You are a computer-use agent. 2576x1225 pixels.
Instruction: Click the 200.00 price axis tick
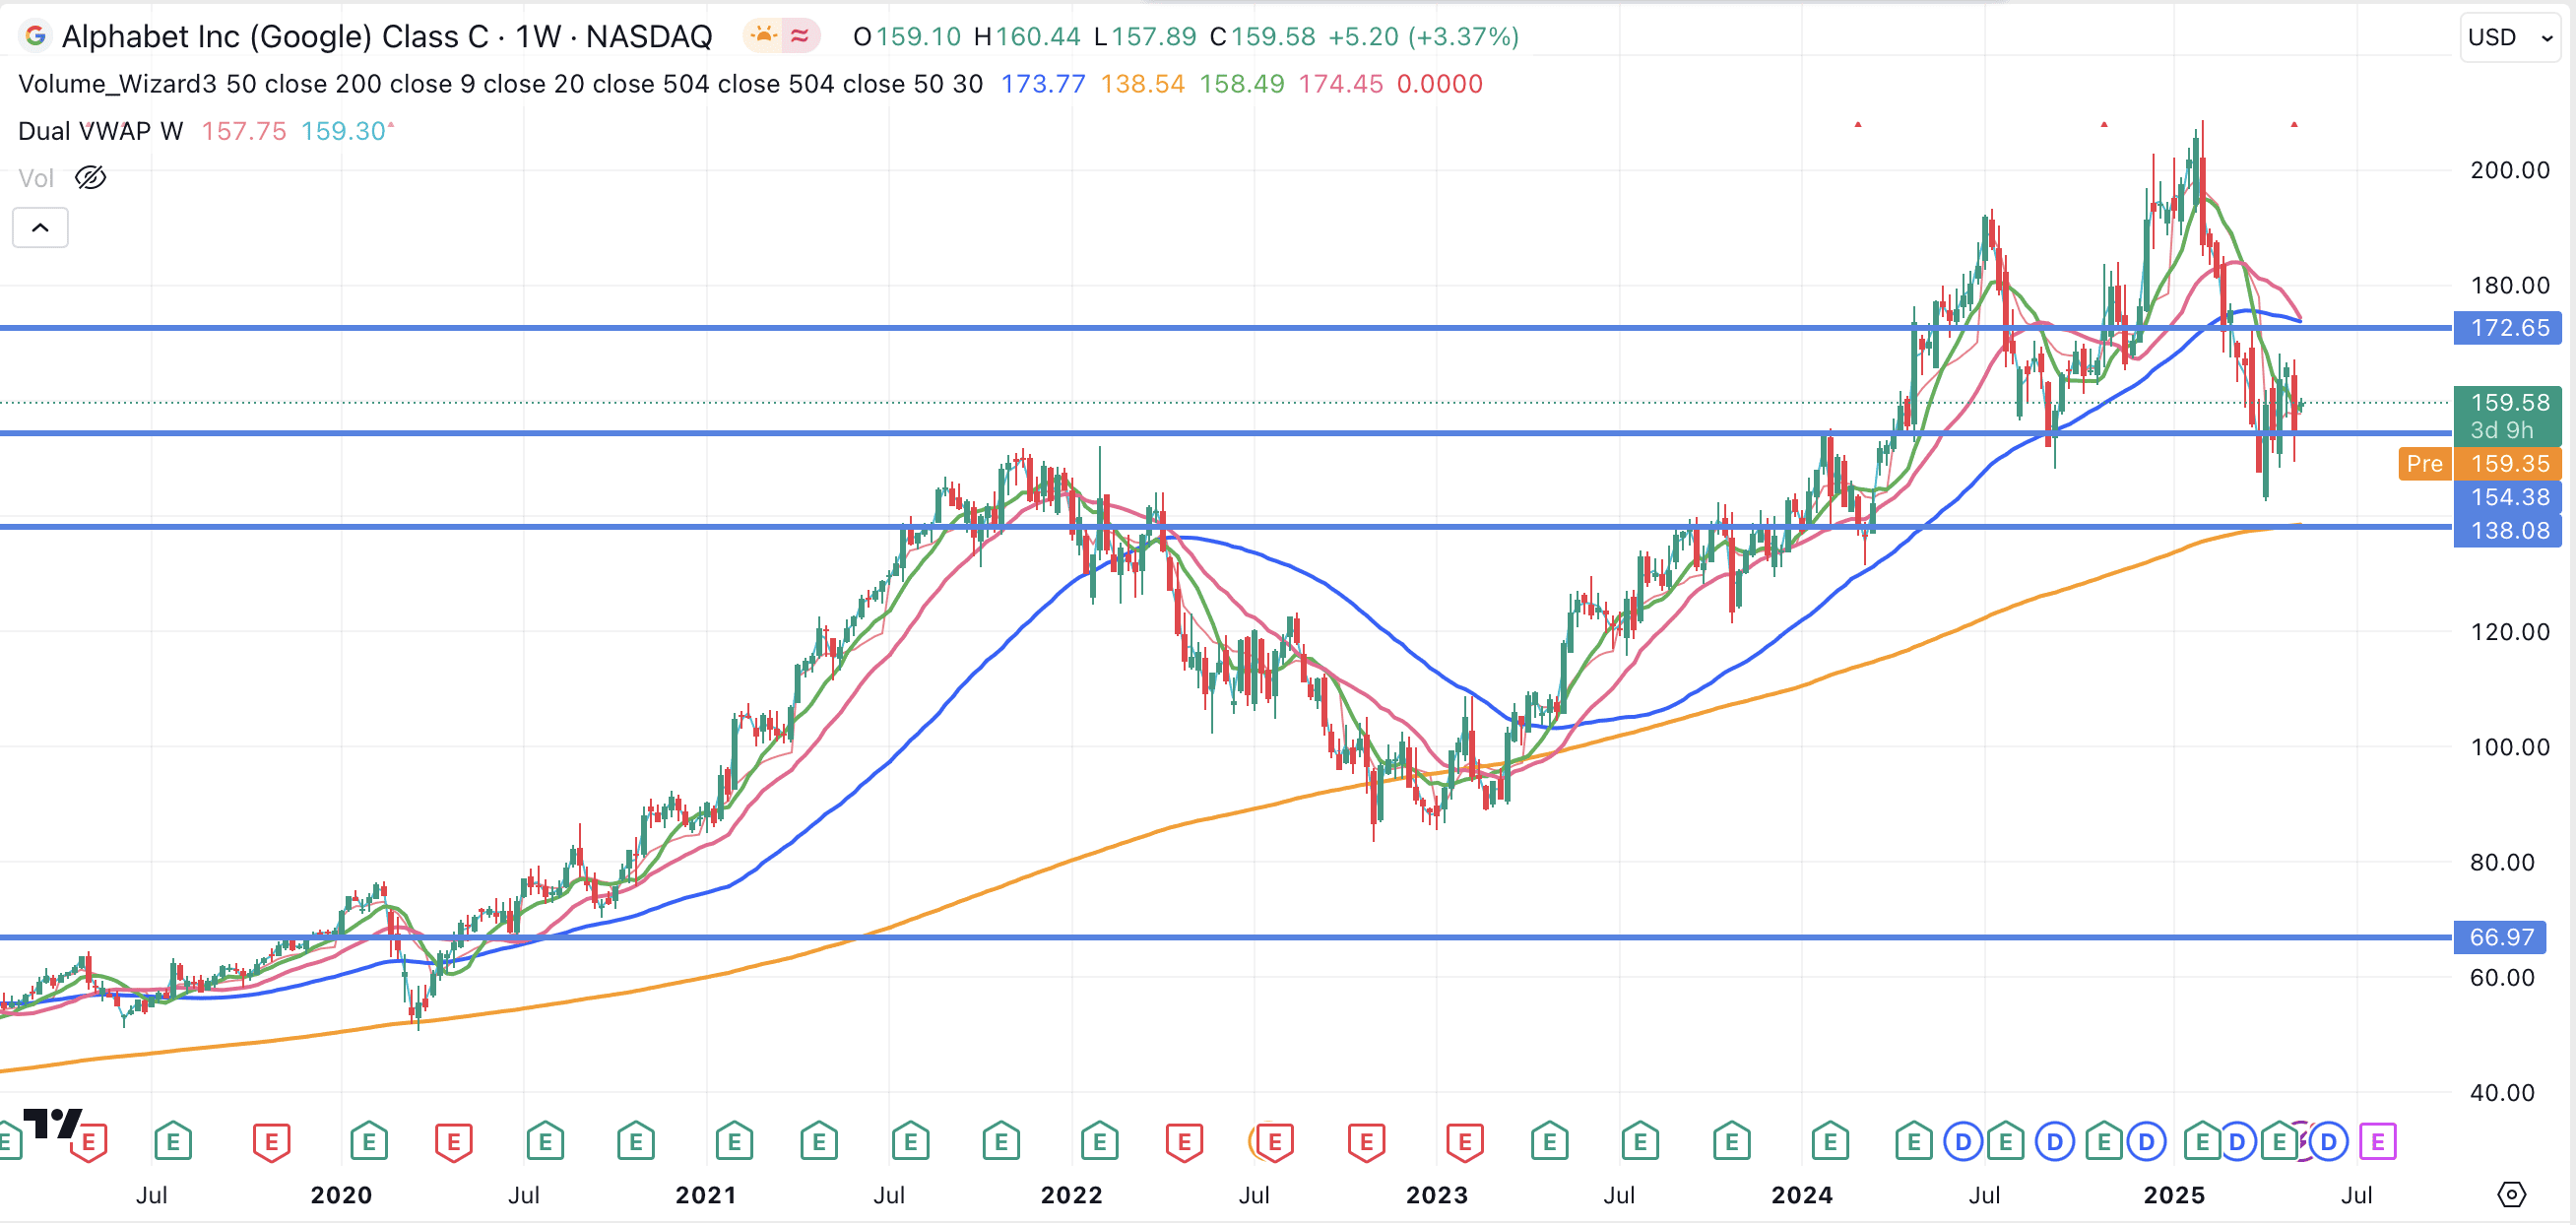[2510, 170]
